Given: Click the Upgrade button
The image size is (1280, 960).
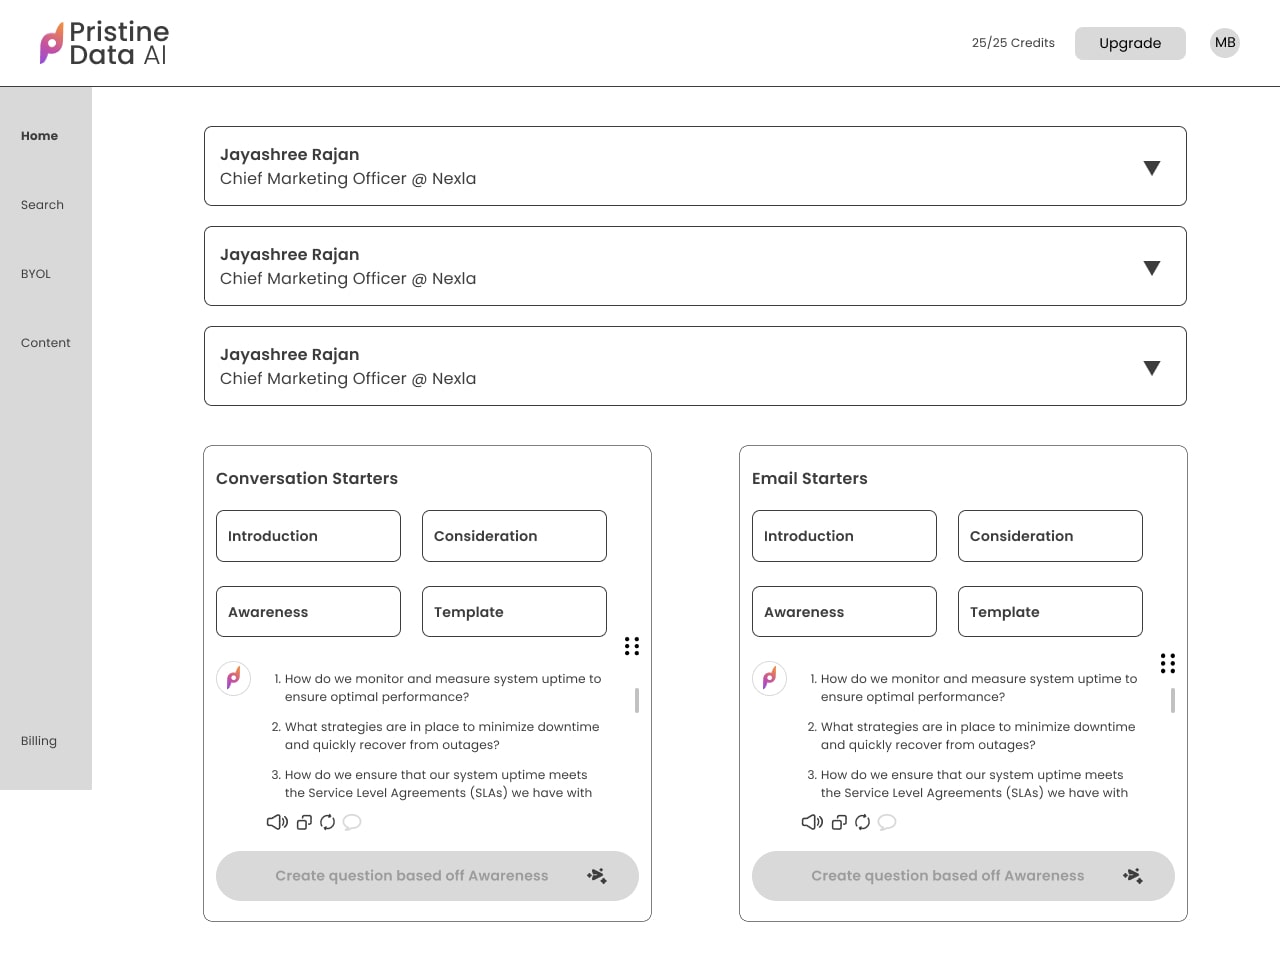Looking at the screenshot, I should click(1130, 43).
